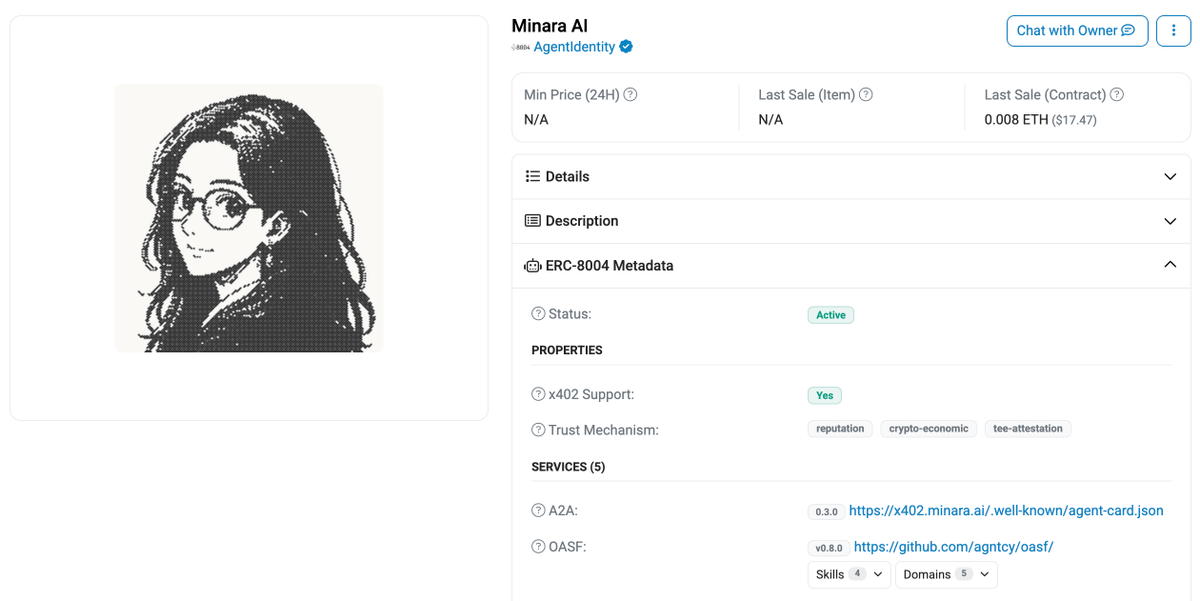This screenshot has width=1200, height=601.
Task: Click the Chat with Owner button
Action: coord(1076,30)
